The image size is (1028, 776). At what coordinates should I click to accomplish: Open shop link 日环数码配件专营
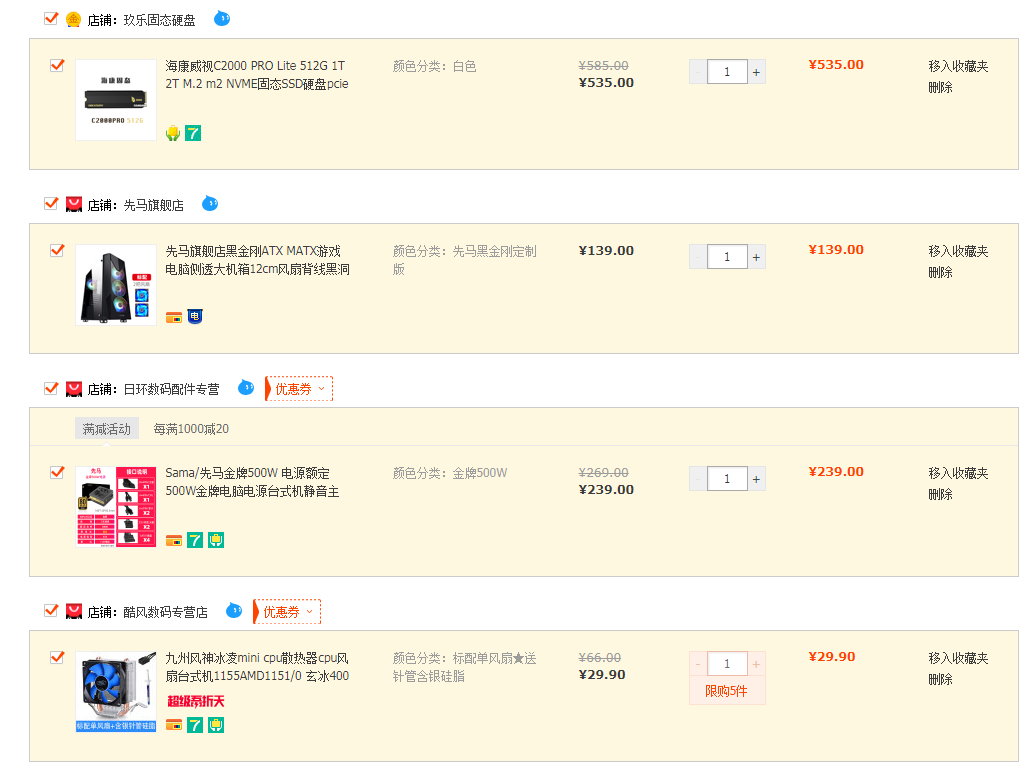(x=171, y=389)
